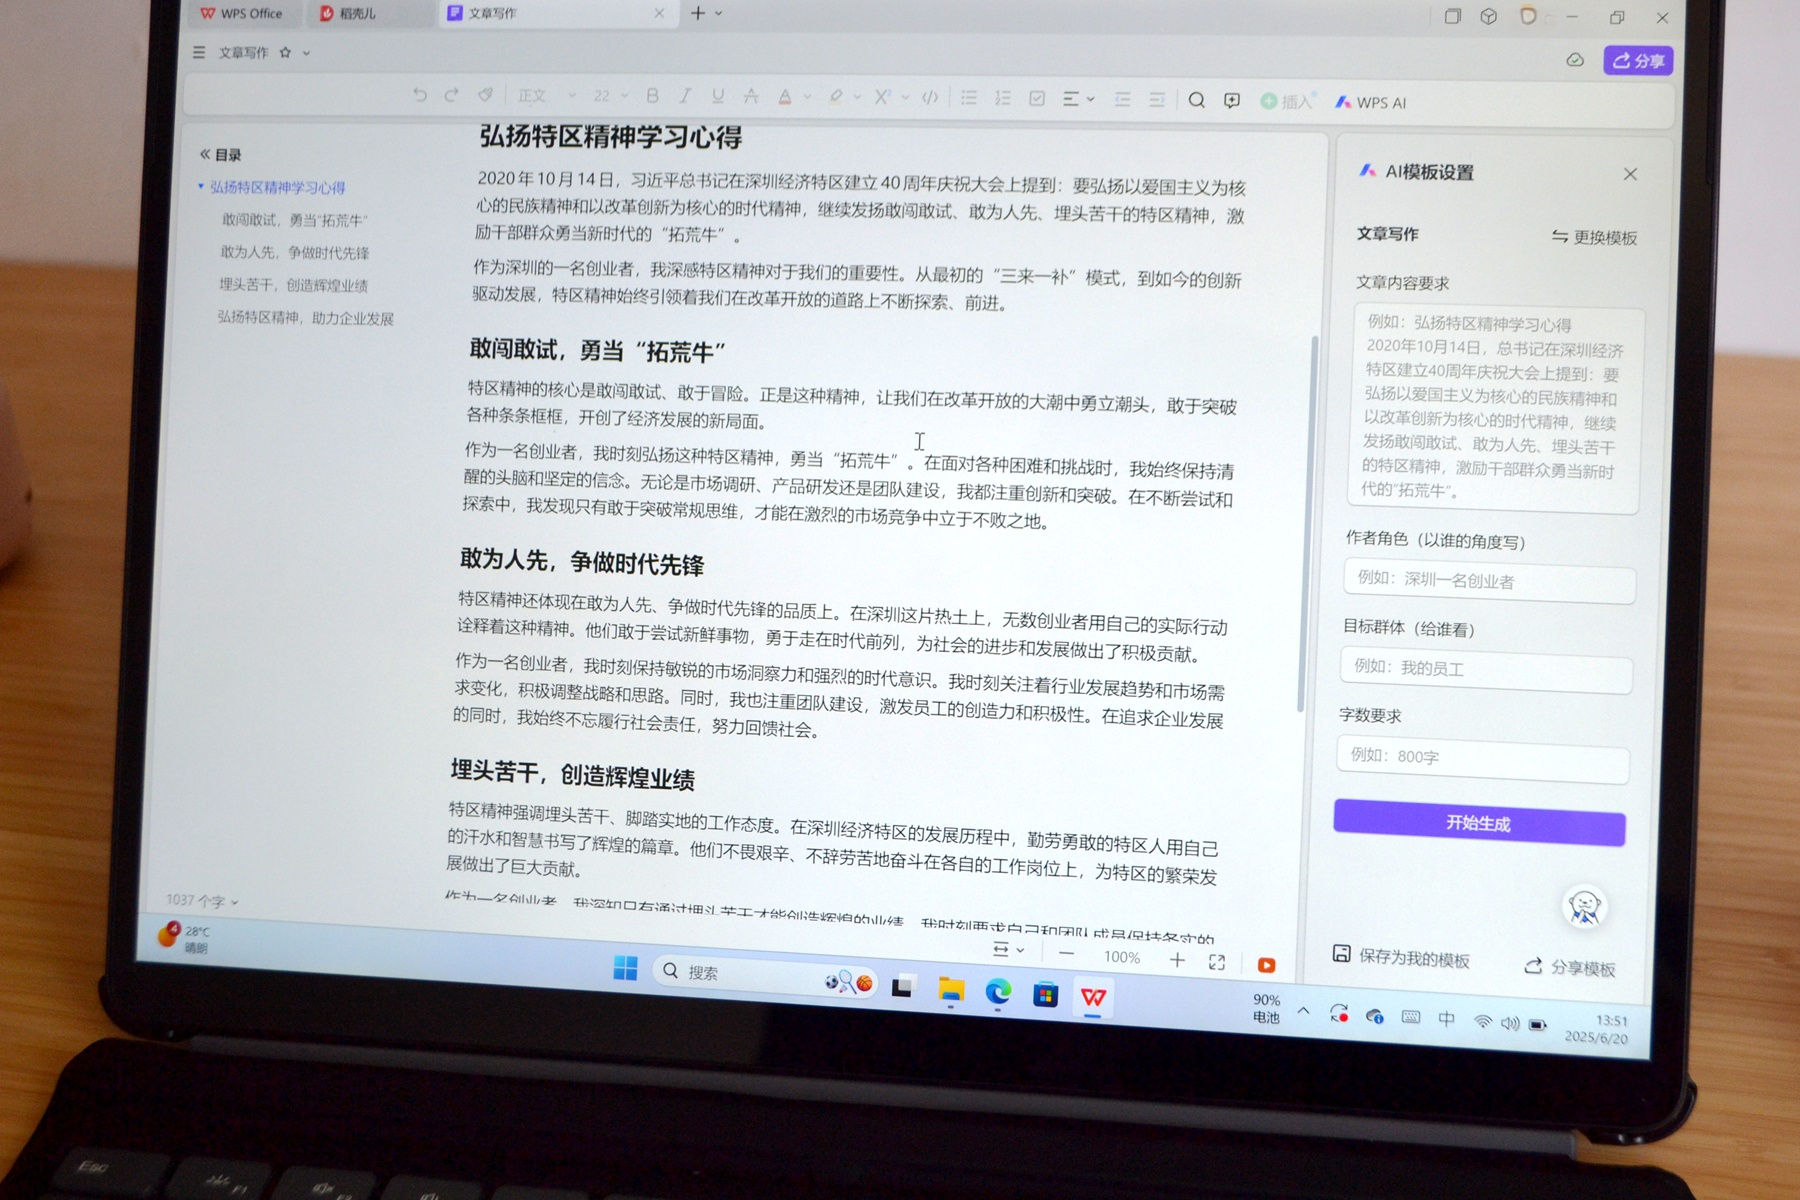Viewport: 1800px width, 1200px height.
Task: Click the 分享 share button
Action: point(1638,61)
